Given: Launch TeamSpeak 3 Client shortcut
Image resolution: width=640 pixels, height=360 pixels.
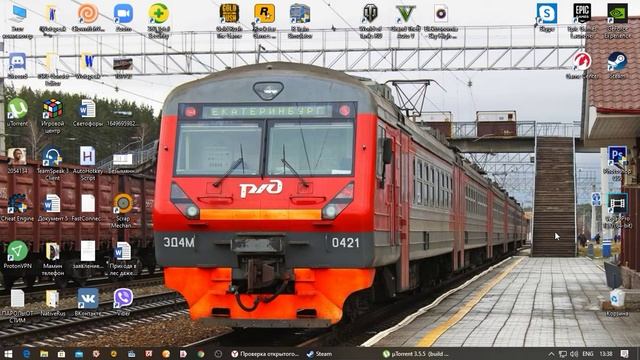Looking at the screenshot, I should click(x=52, y=156).
